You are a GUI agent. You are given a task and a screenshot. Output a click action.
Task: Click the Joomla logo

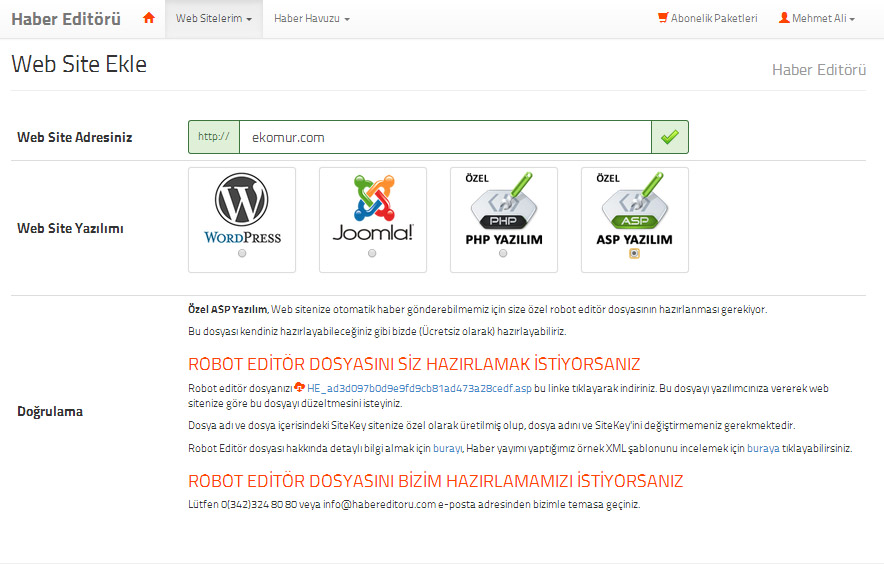373,208
